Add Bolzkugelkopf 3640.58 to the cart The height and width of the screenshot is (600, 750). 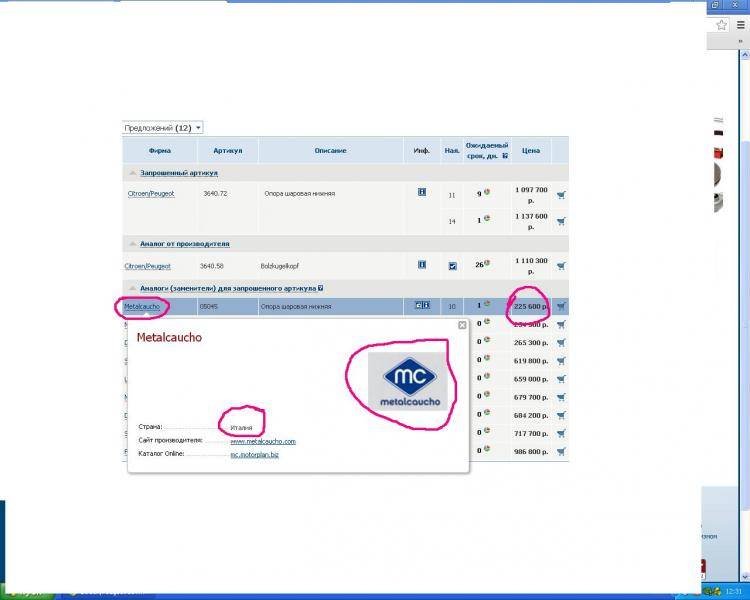point(560,266)
